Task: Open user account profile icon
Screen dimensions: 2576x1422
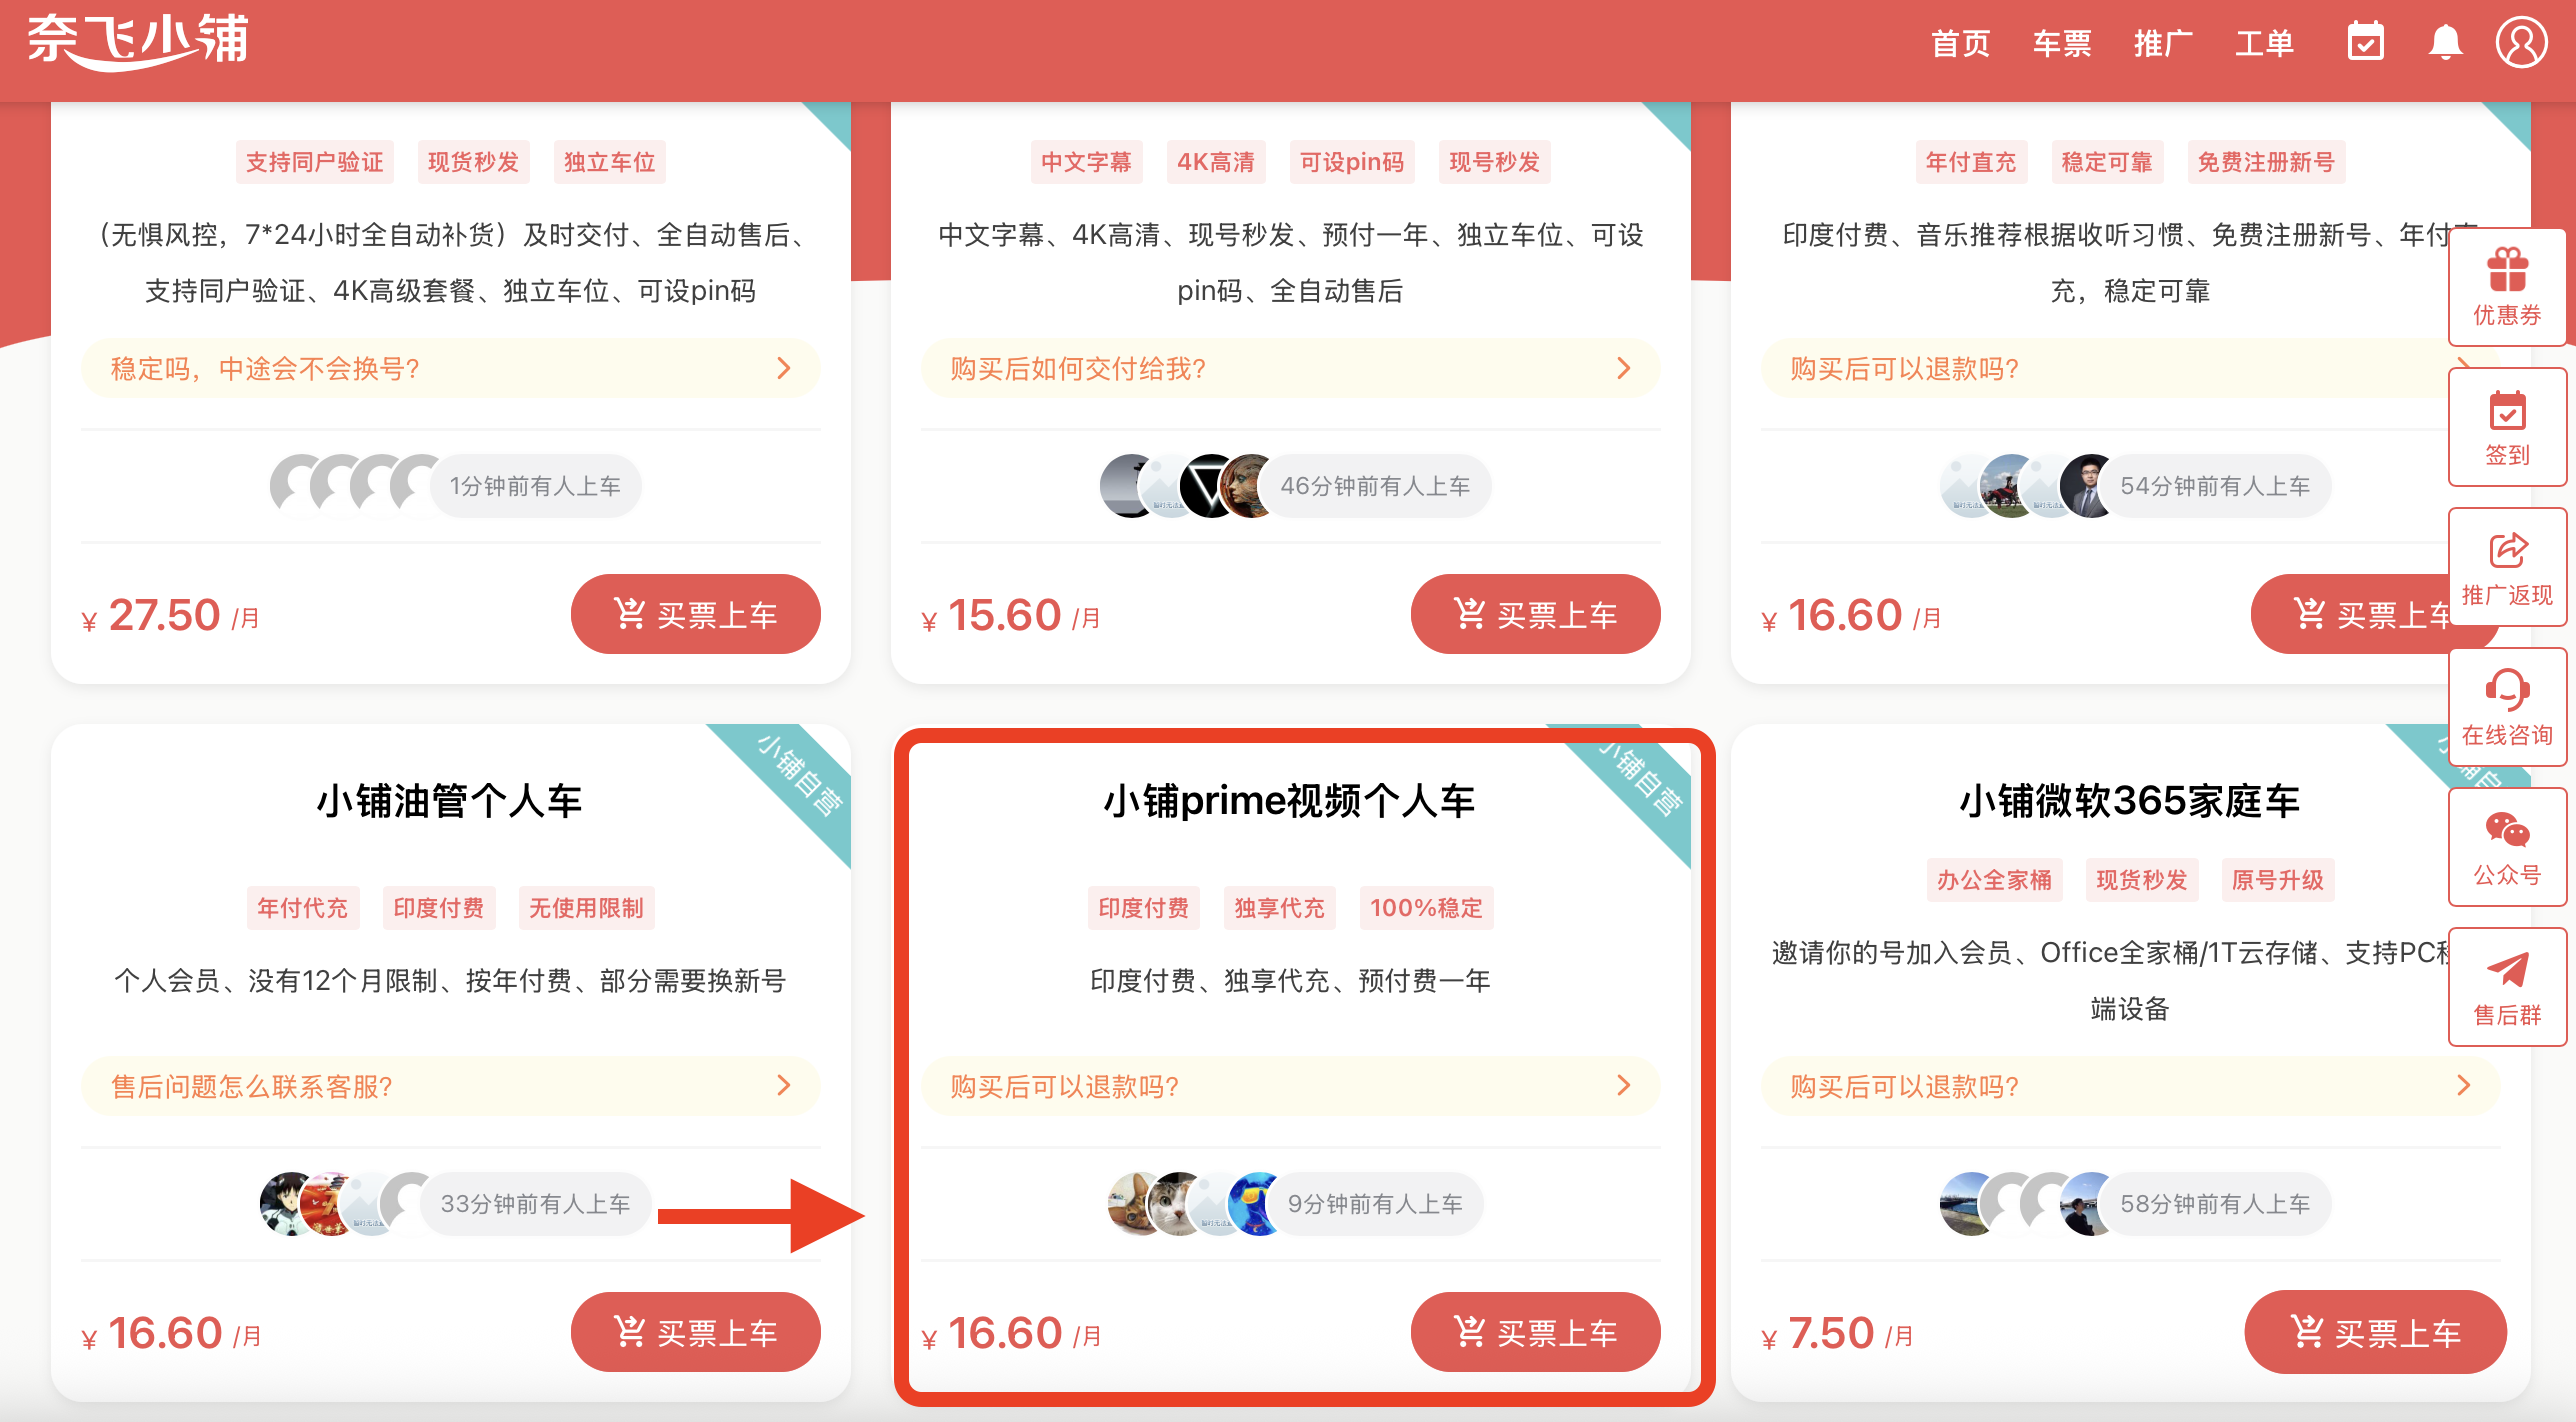Action: (x=2521, y=43)
